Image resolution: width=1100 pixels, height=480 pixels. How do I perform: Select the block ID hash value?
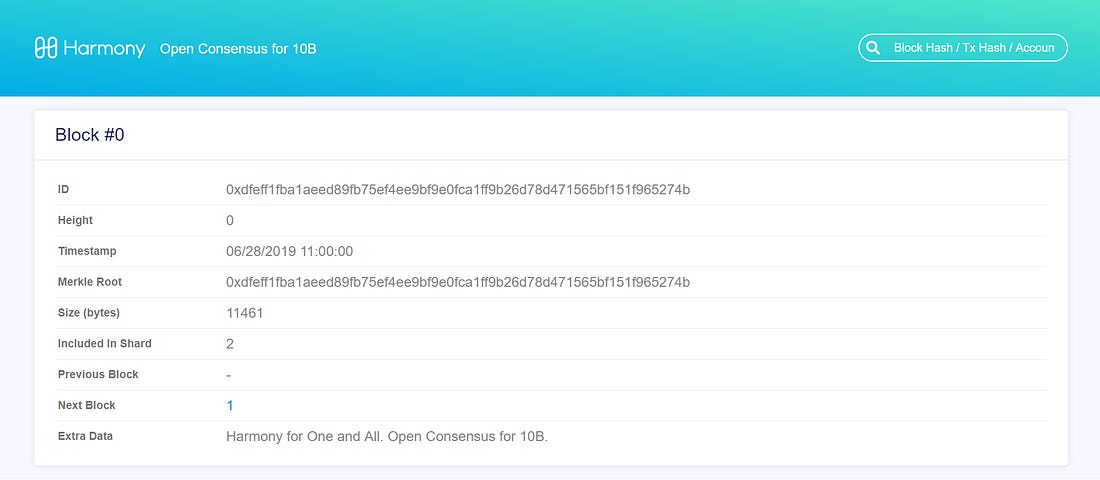click(x=458, y=189)
